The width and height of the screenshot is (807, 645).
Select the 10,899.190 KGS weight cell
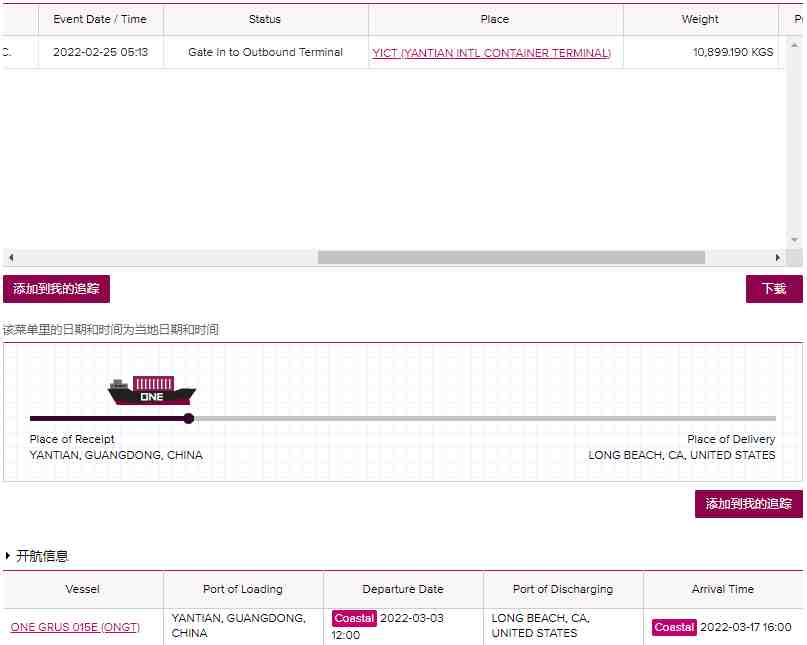[x=700, y=52]
